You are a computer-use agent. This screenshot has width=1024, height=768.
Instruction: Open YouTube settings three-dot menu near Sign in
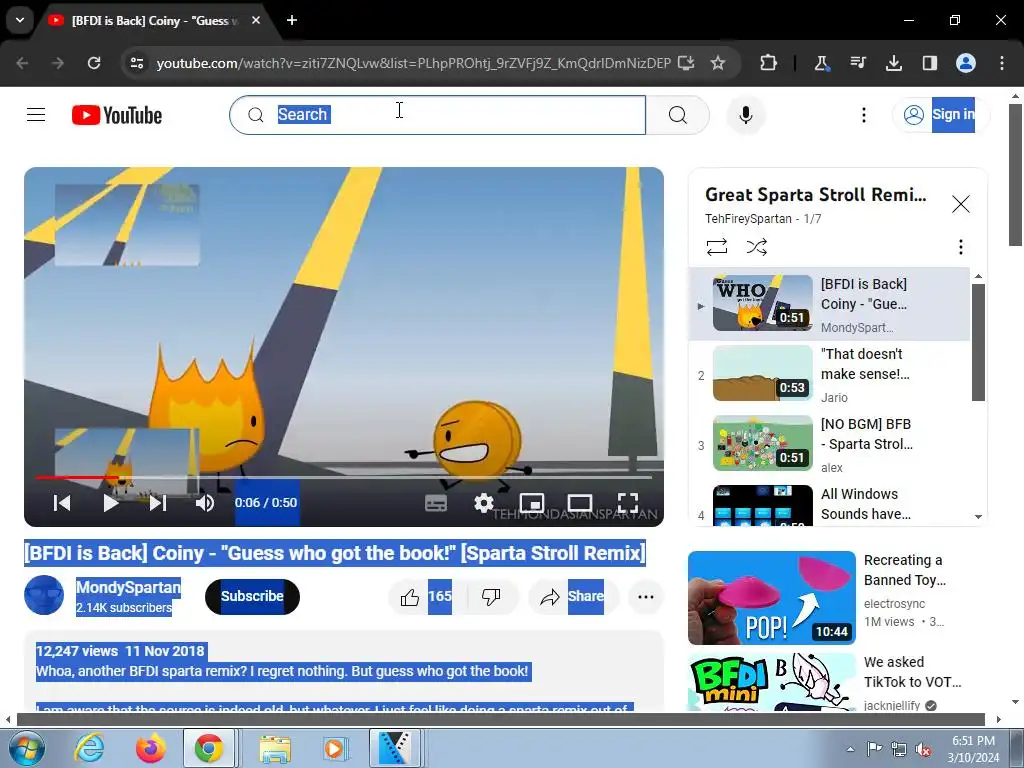(863, 115)
